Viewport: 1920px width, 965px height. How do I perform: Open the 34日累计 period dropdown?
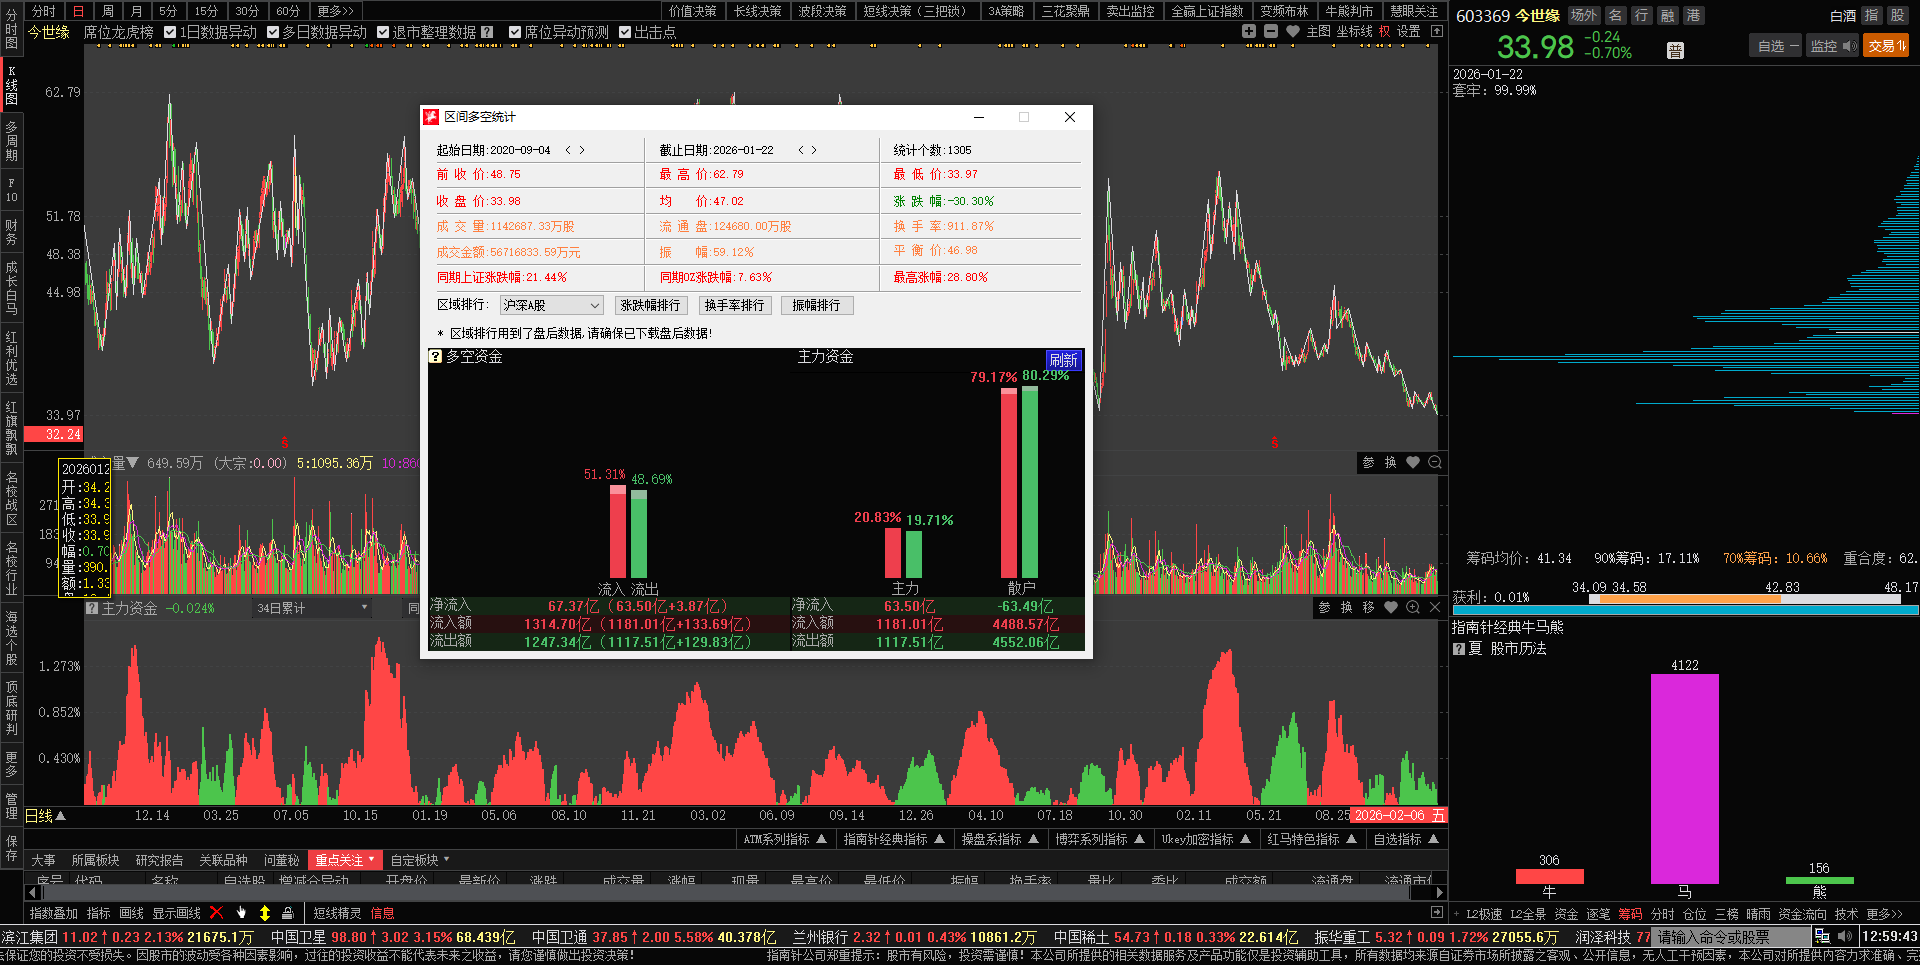pyautogui.click(x=311, y=608)
